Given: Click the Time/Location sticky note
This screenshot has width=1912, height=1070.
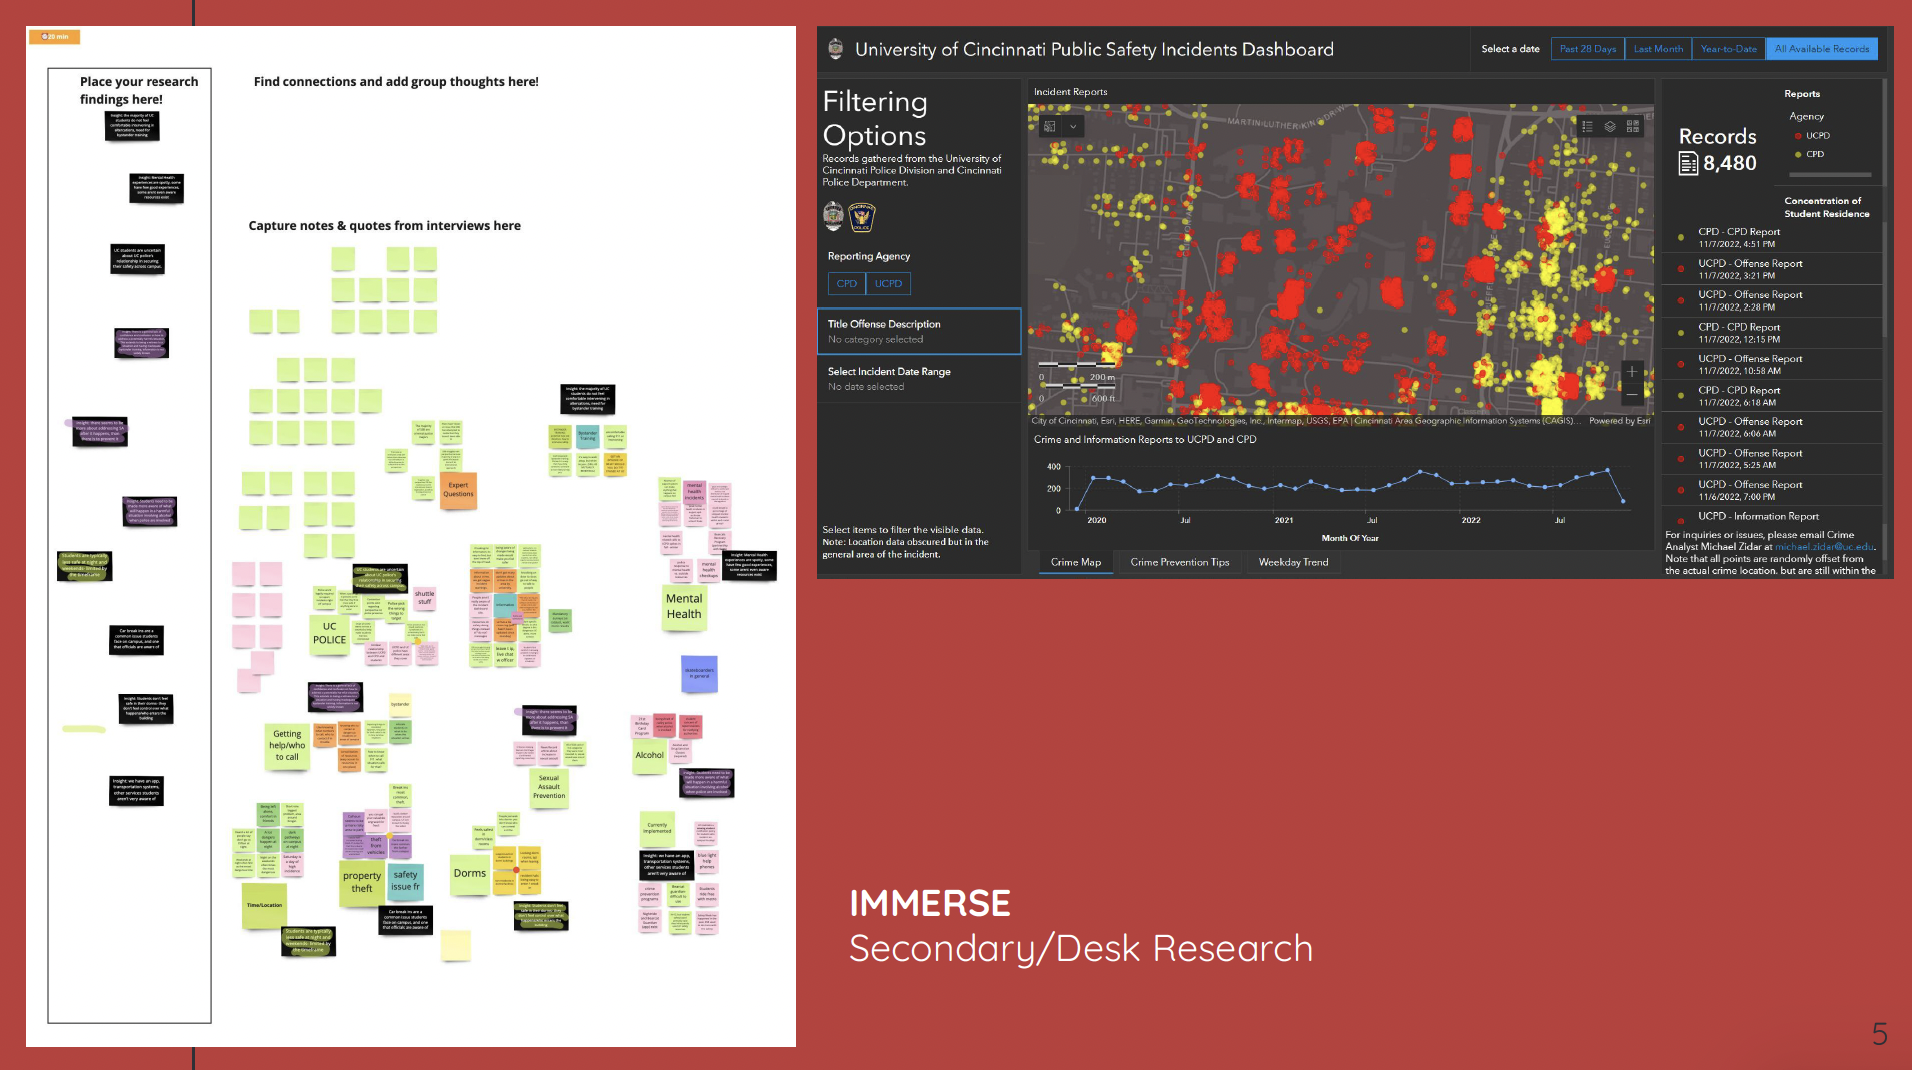Looking at the screenshot, I should (x=264, y=906).
